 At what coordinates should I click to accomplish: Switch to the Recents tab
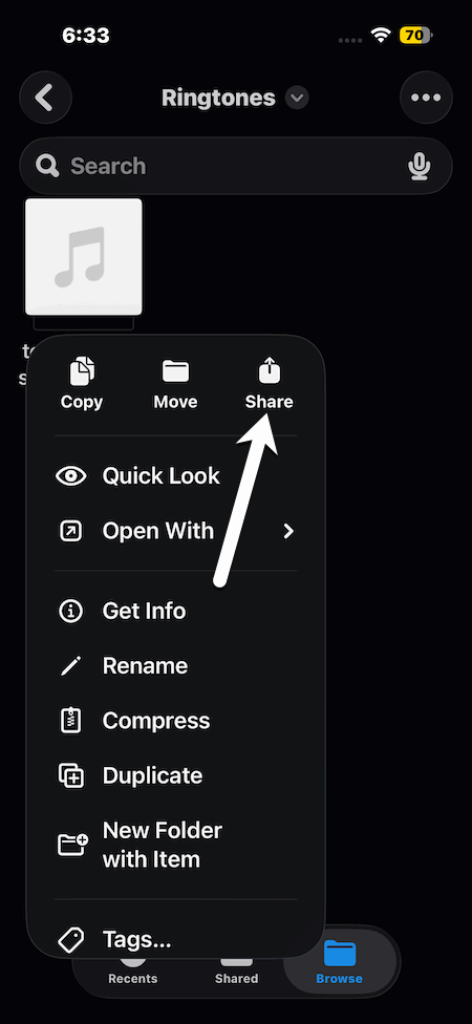pos(133,978)
